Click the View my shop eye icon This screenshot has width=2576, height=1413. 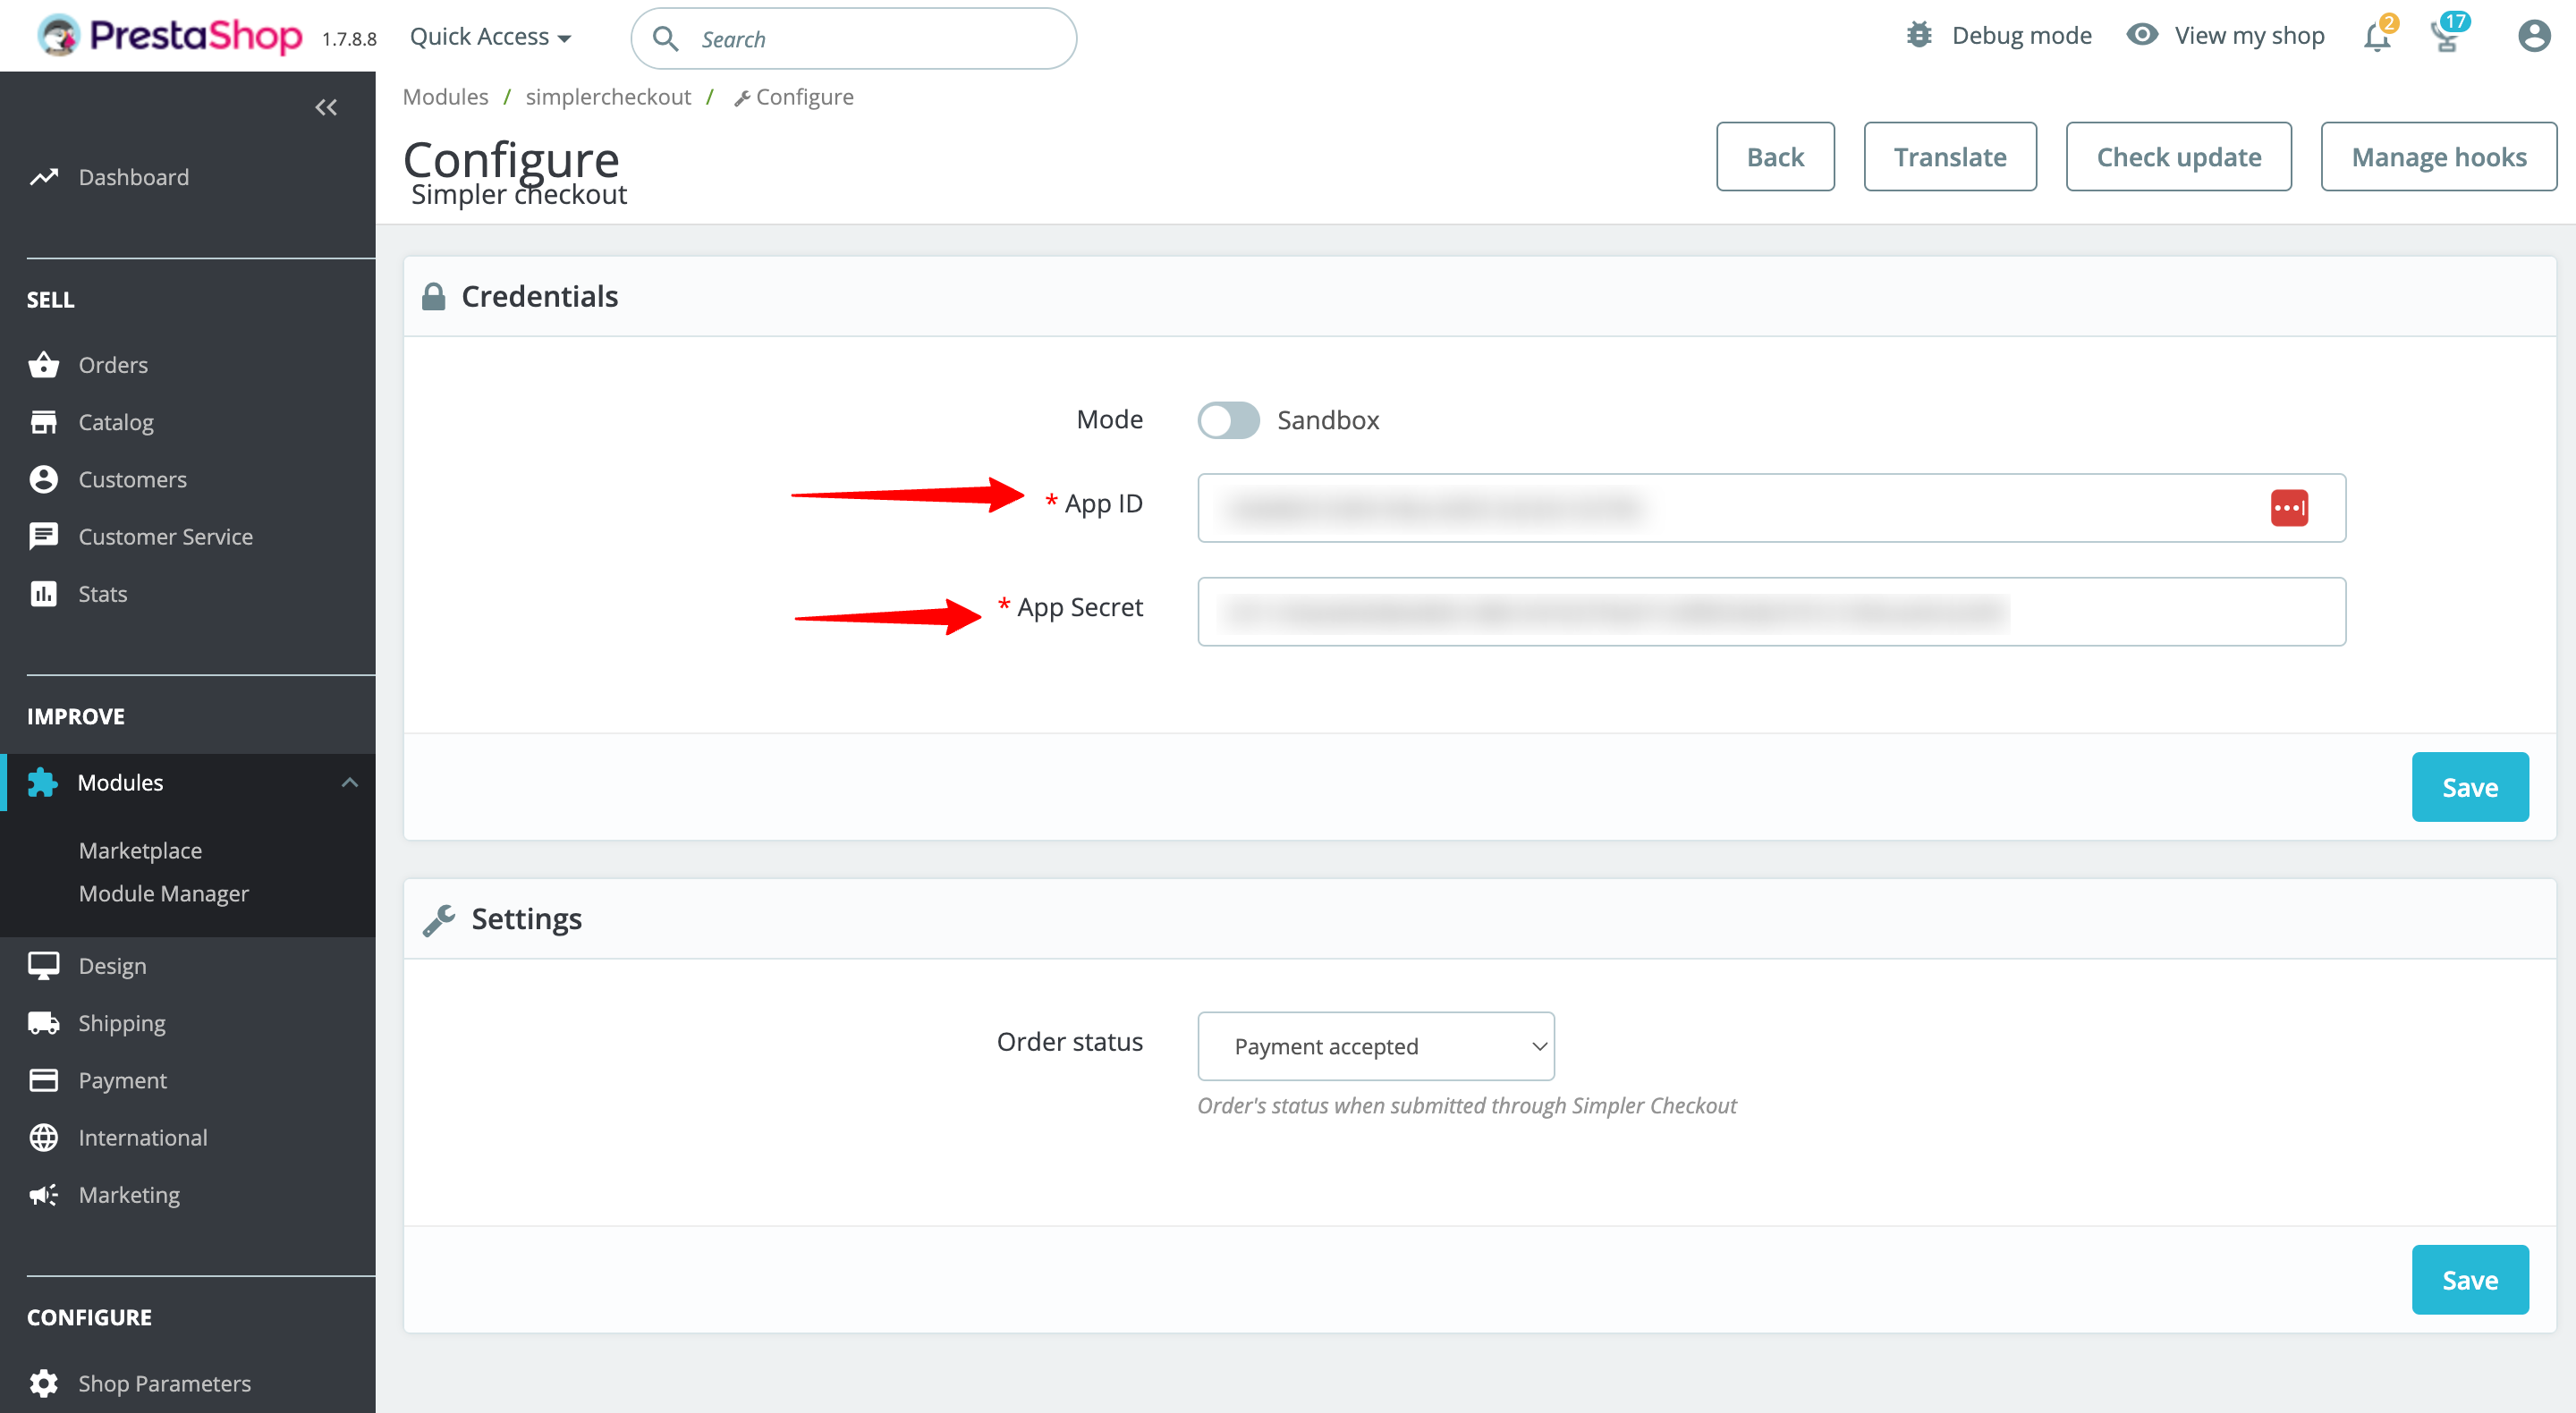pos(2141,36)
